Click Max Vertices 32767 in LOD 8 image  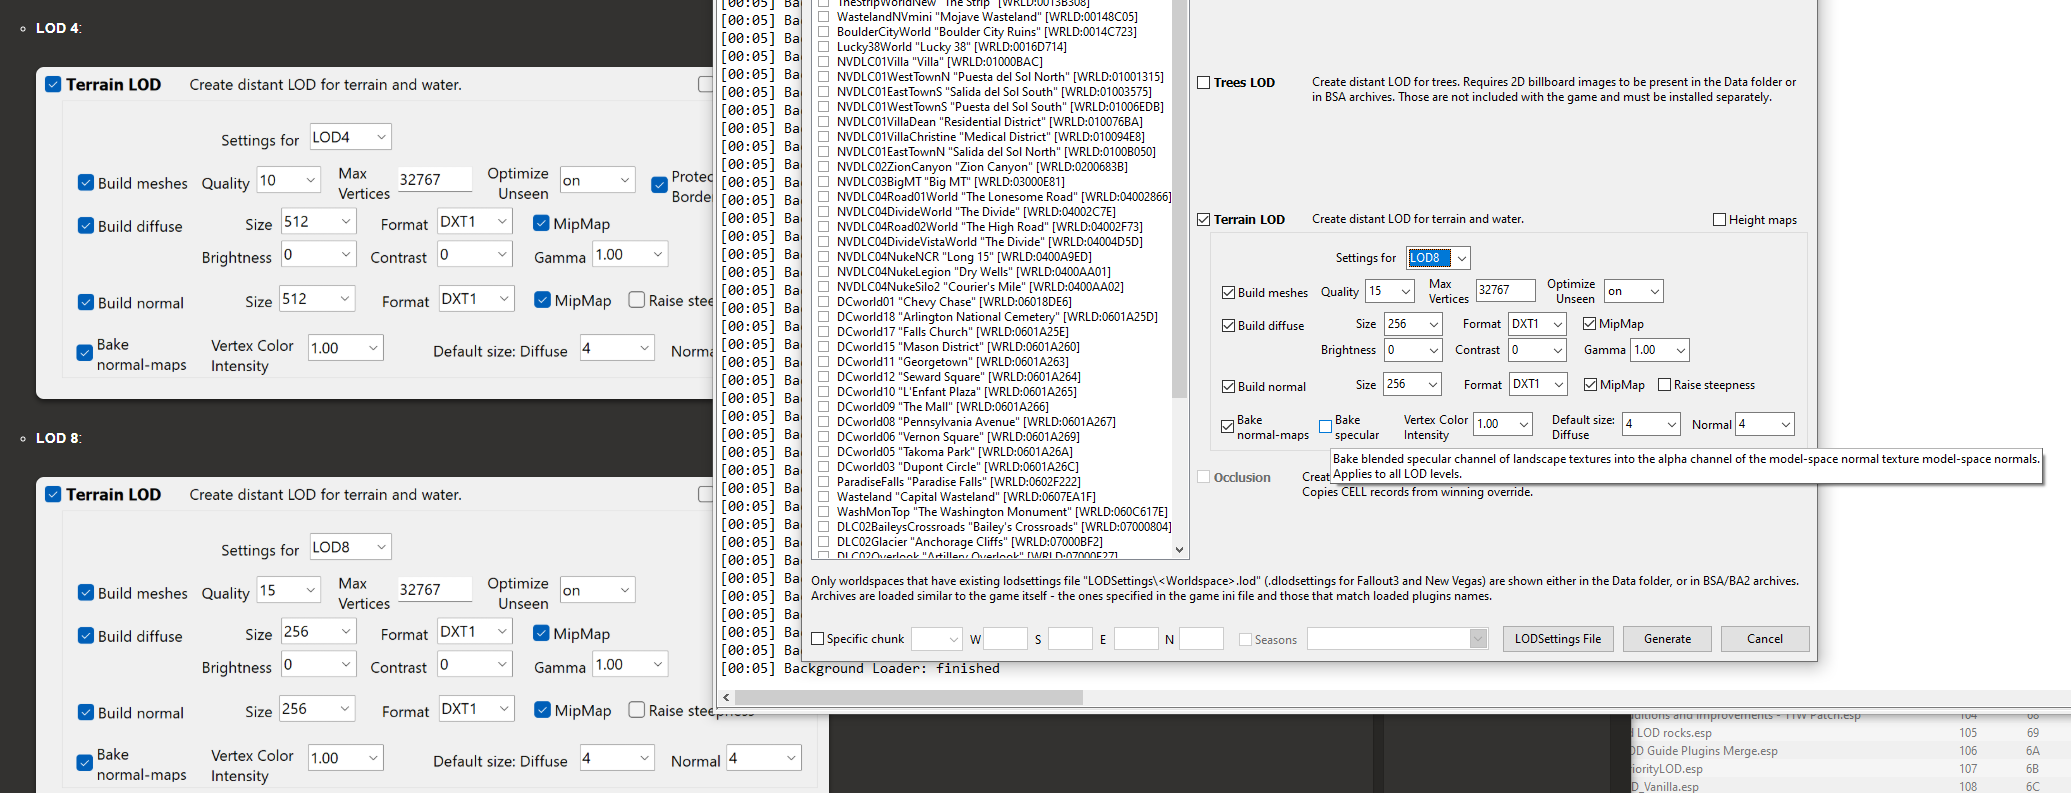click(434, 589)
